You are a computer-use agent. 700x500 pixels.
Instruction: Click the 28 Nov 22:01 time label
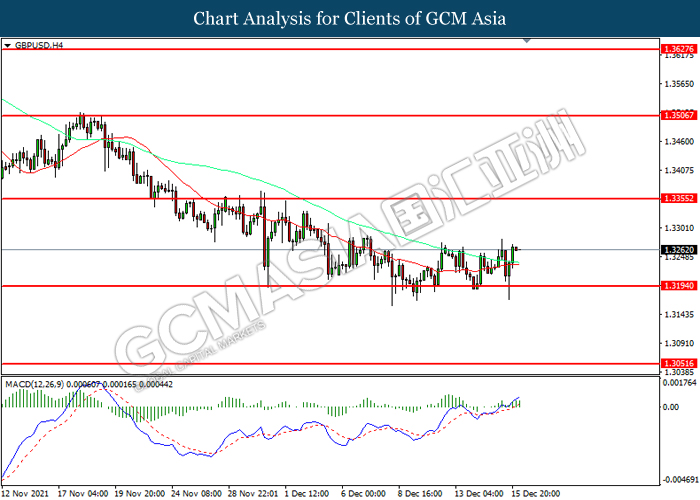(x=253, y=494)
